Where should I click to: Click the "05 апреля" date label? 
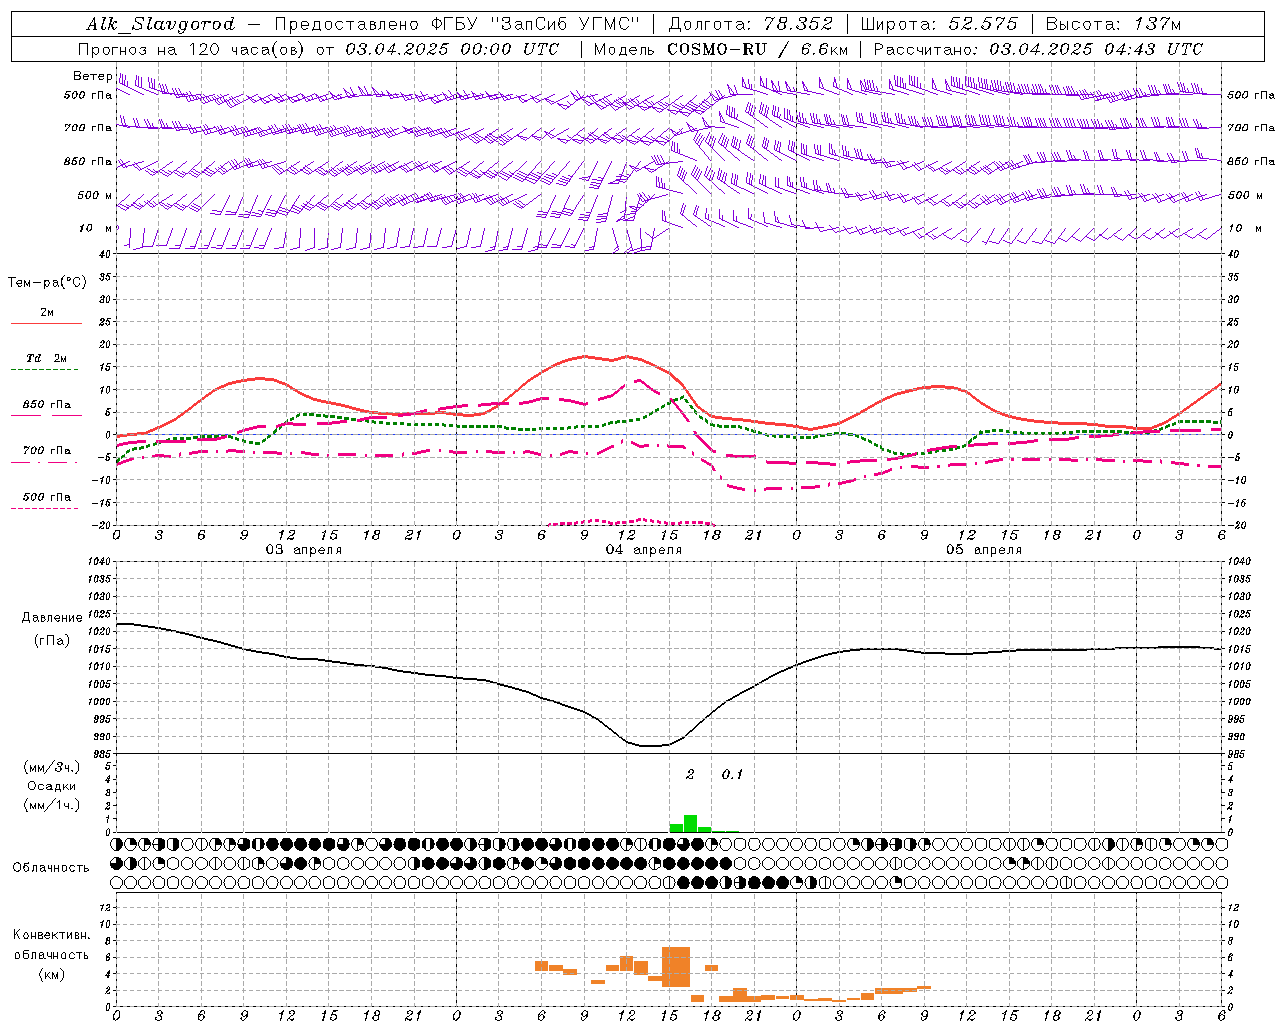pyautogui.click(x=984, y=550)
